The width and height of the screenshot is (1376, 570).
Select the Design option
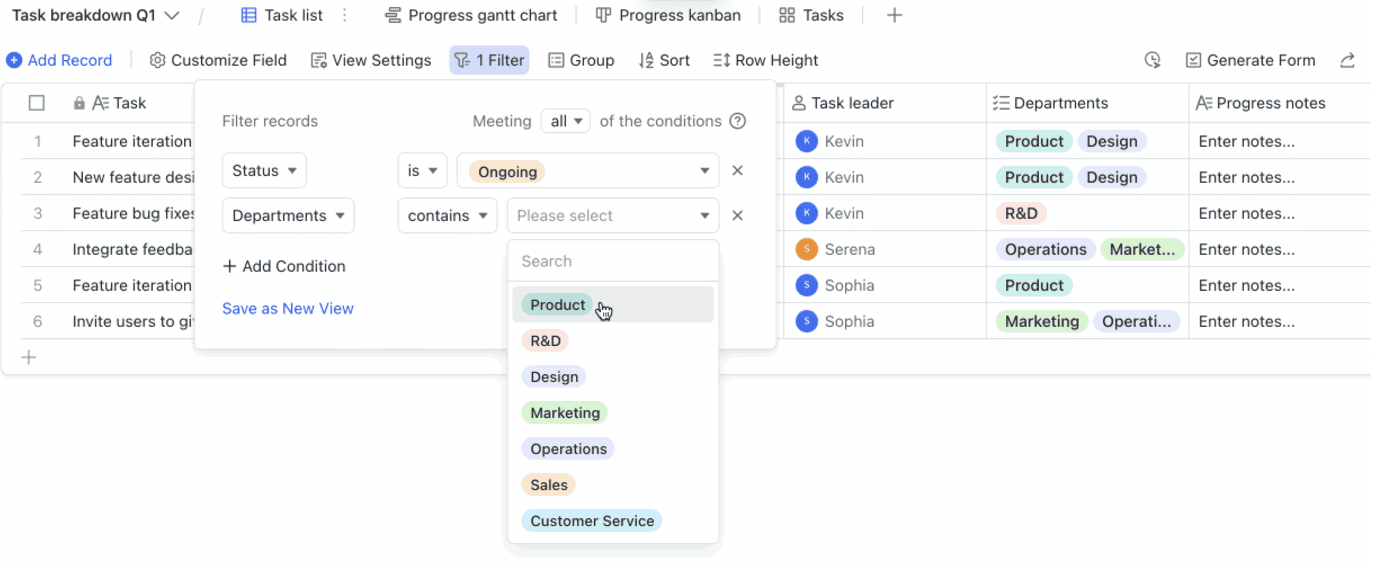(613, 377)
